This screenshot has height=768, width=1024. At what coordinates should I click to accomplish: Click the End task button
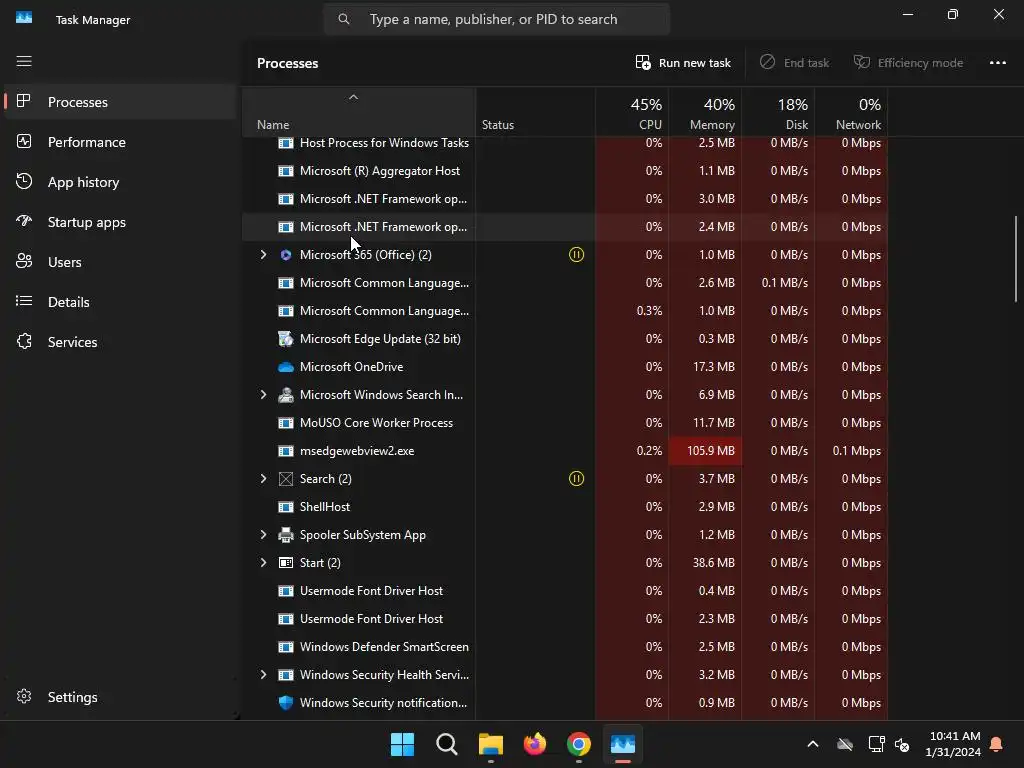tap(794, 63)
